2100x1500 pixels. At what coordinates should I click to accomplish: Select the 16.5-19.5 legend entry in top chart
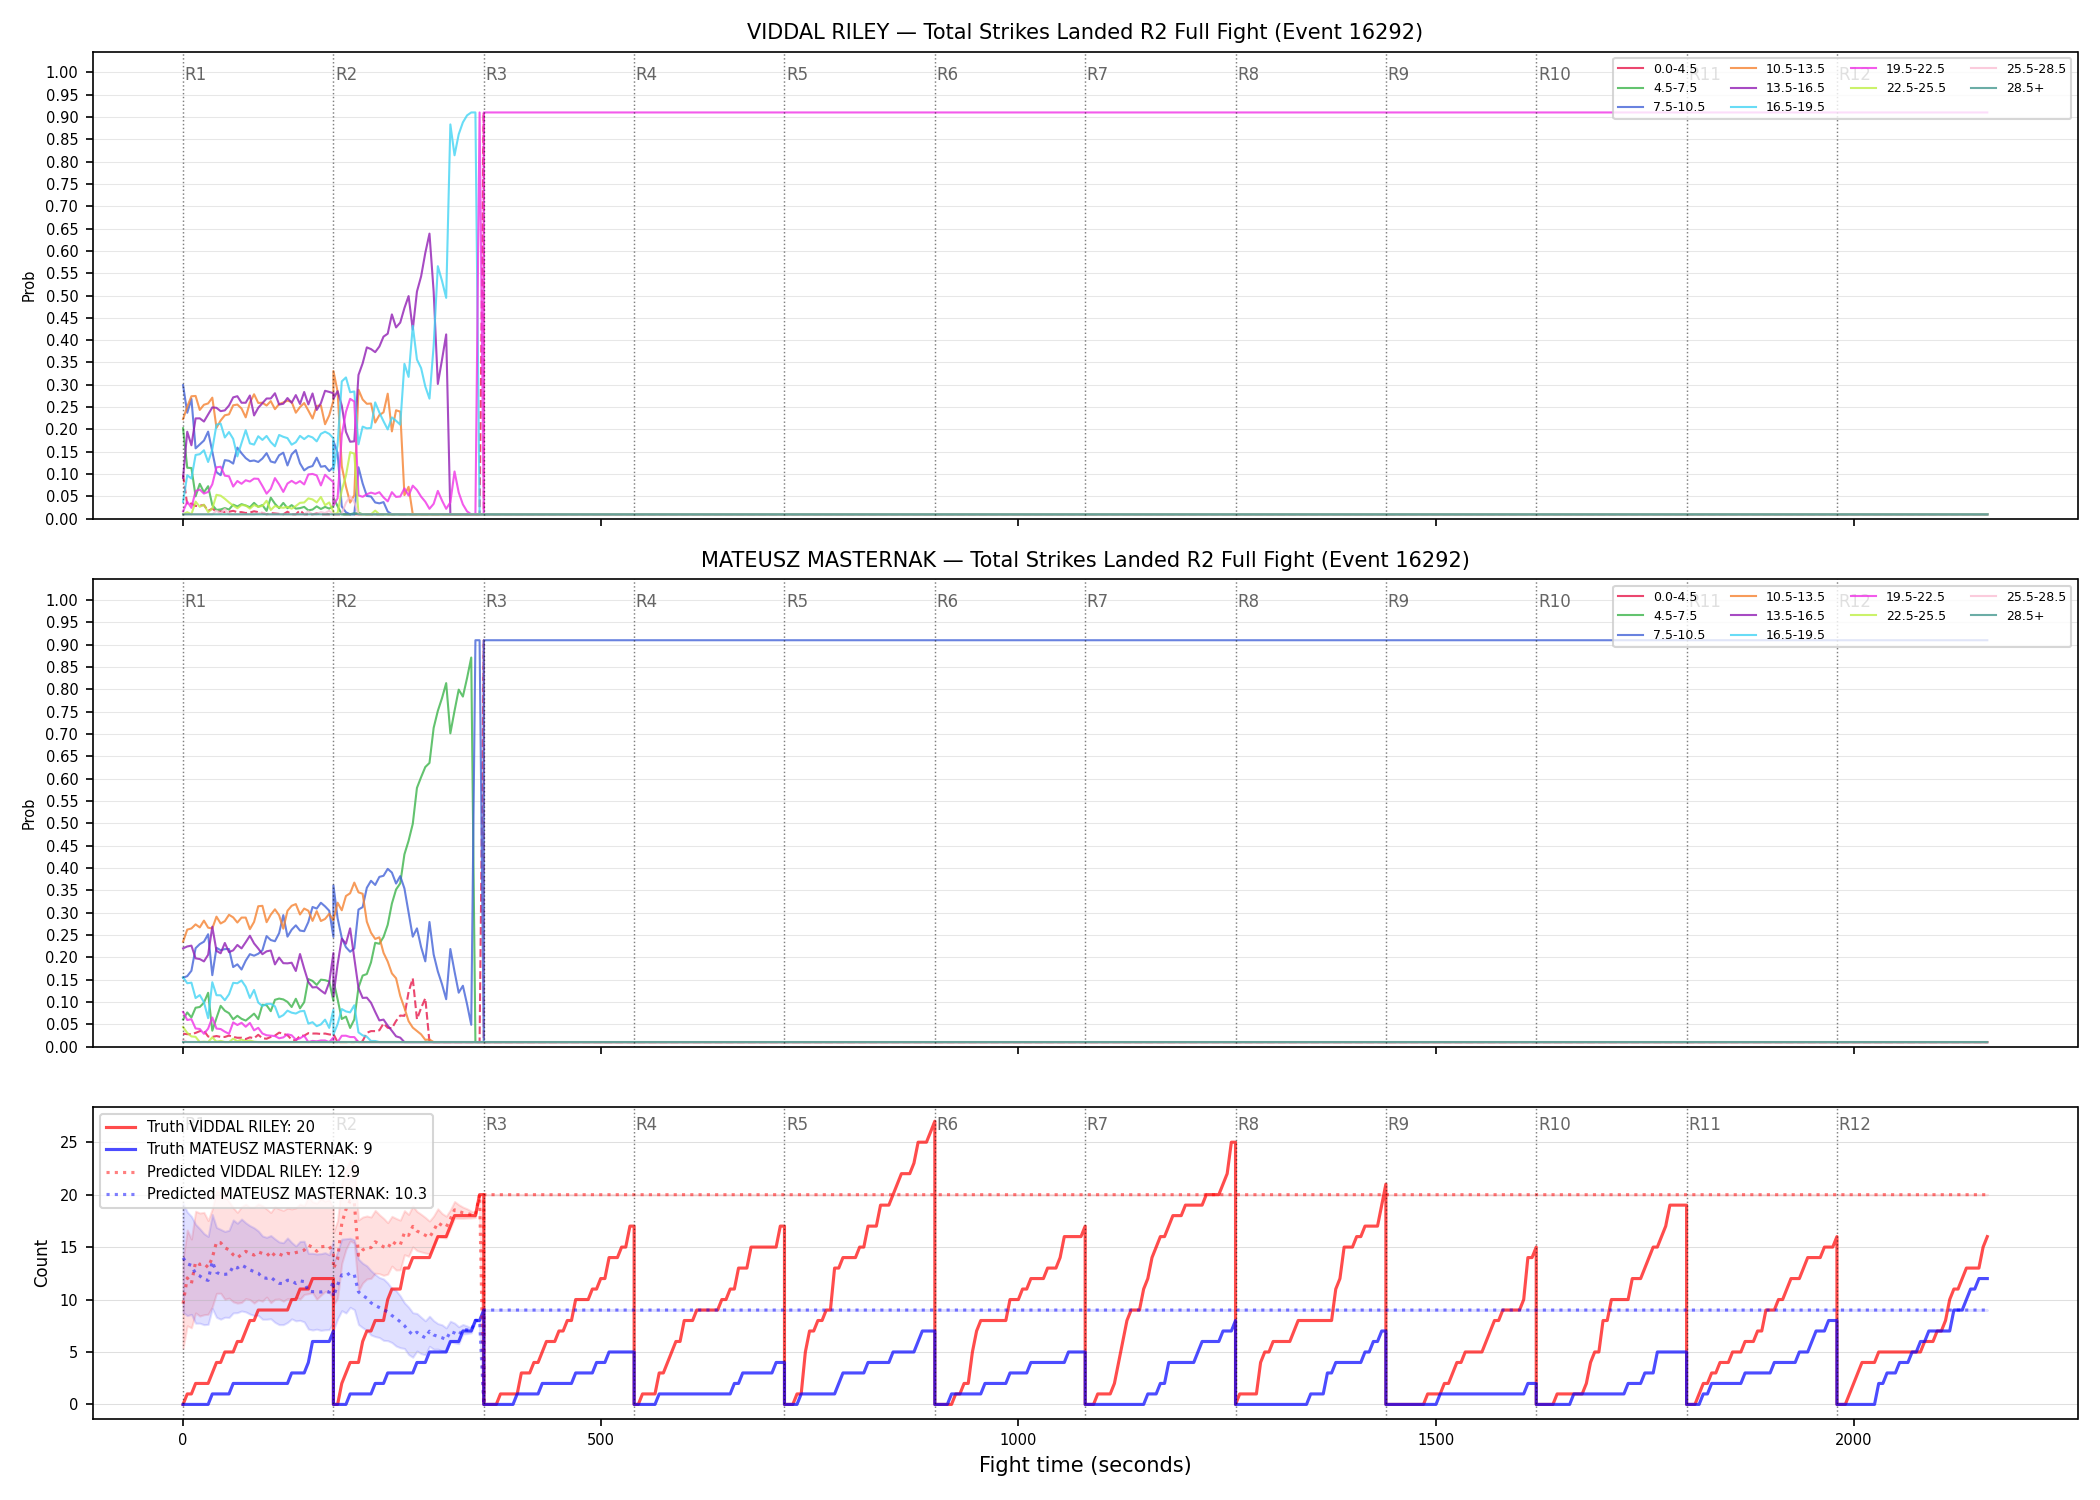[1777, 107]
